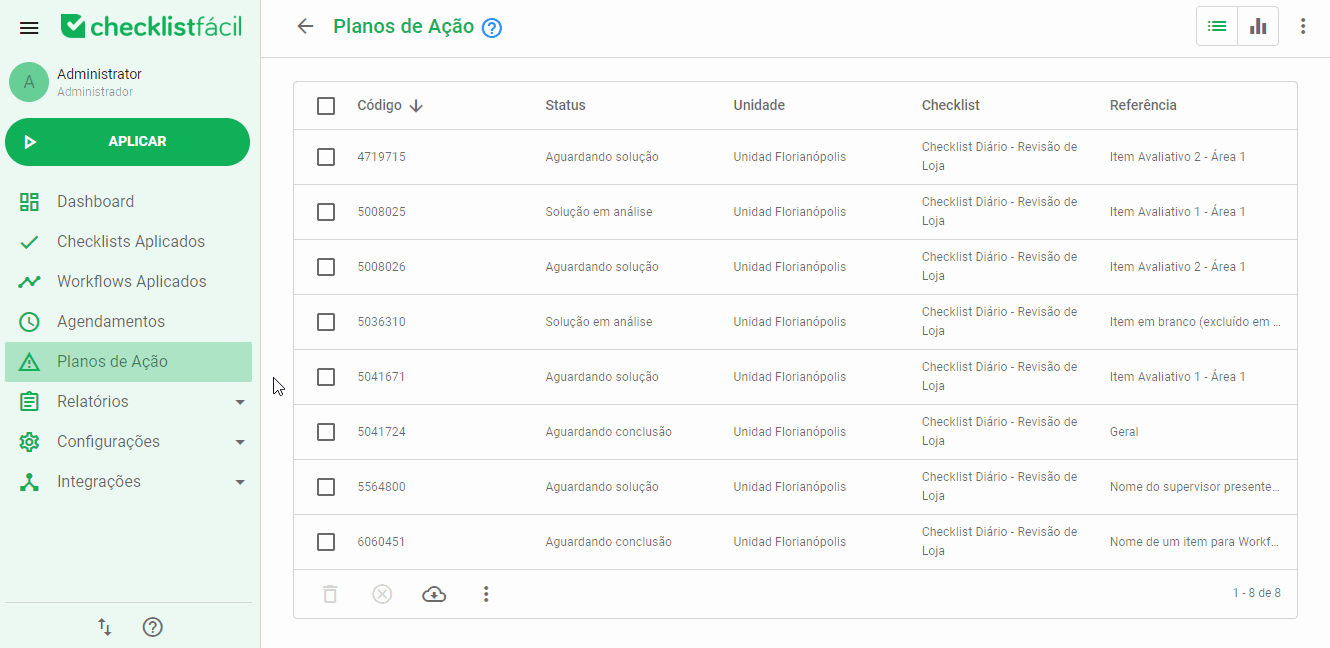Open the Relatórios menu item
Viewport: 1330px width, 648px height.
click(x=128, y=402)
